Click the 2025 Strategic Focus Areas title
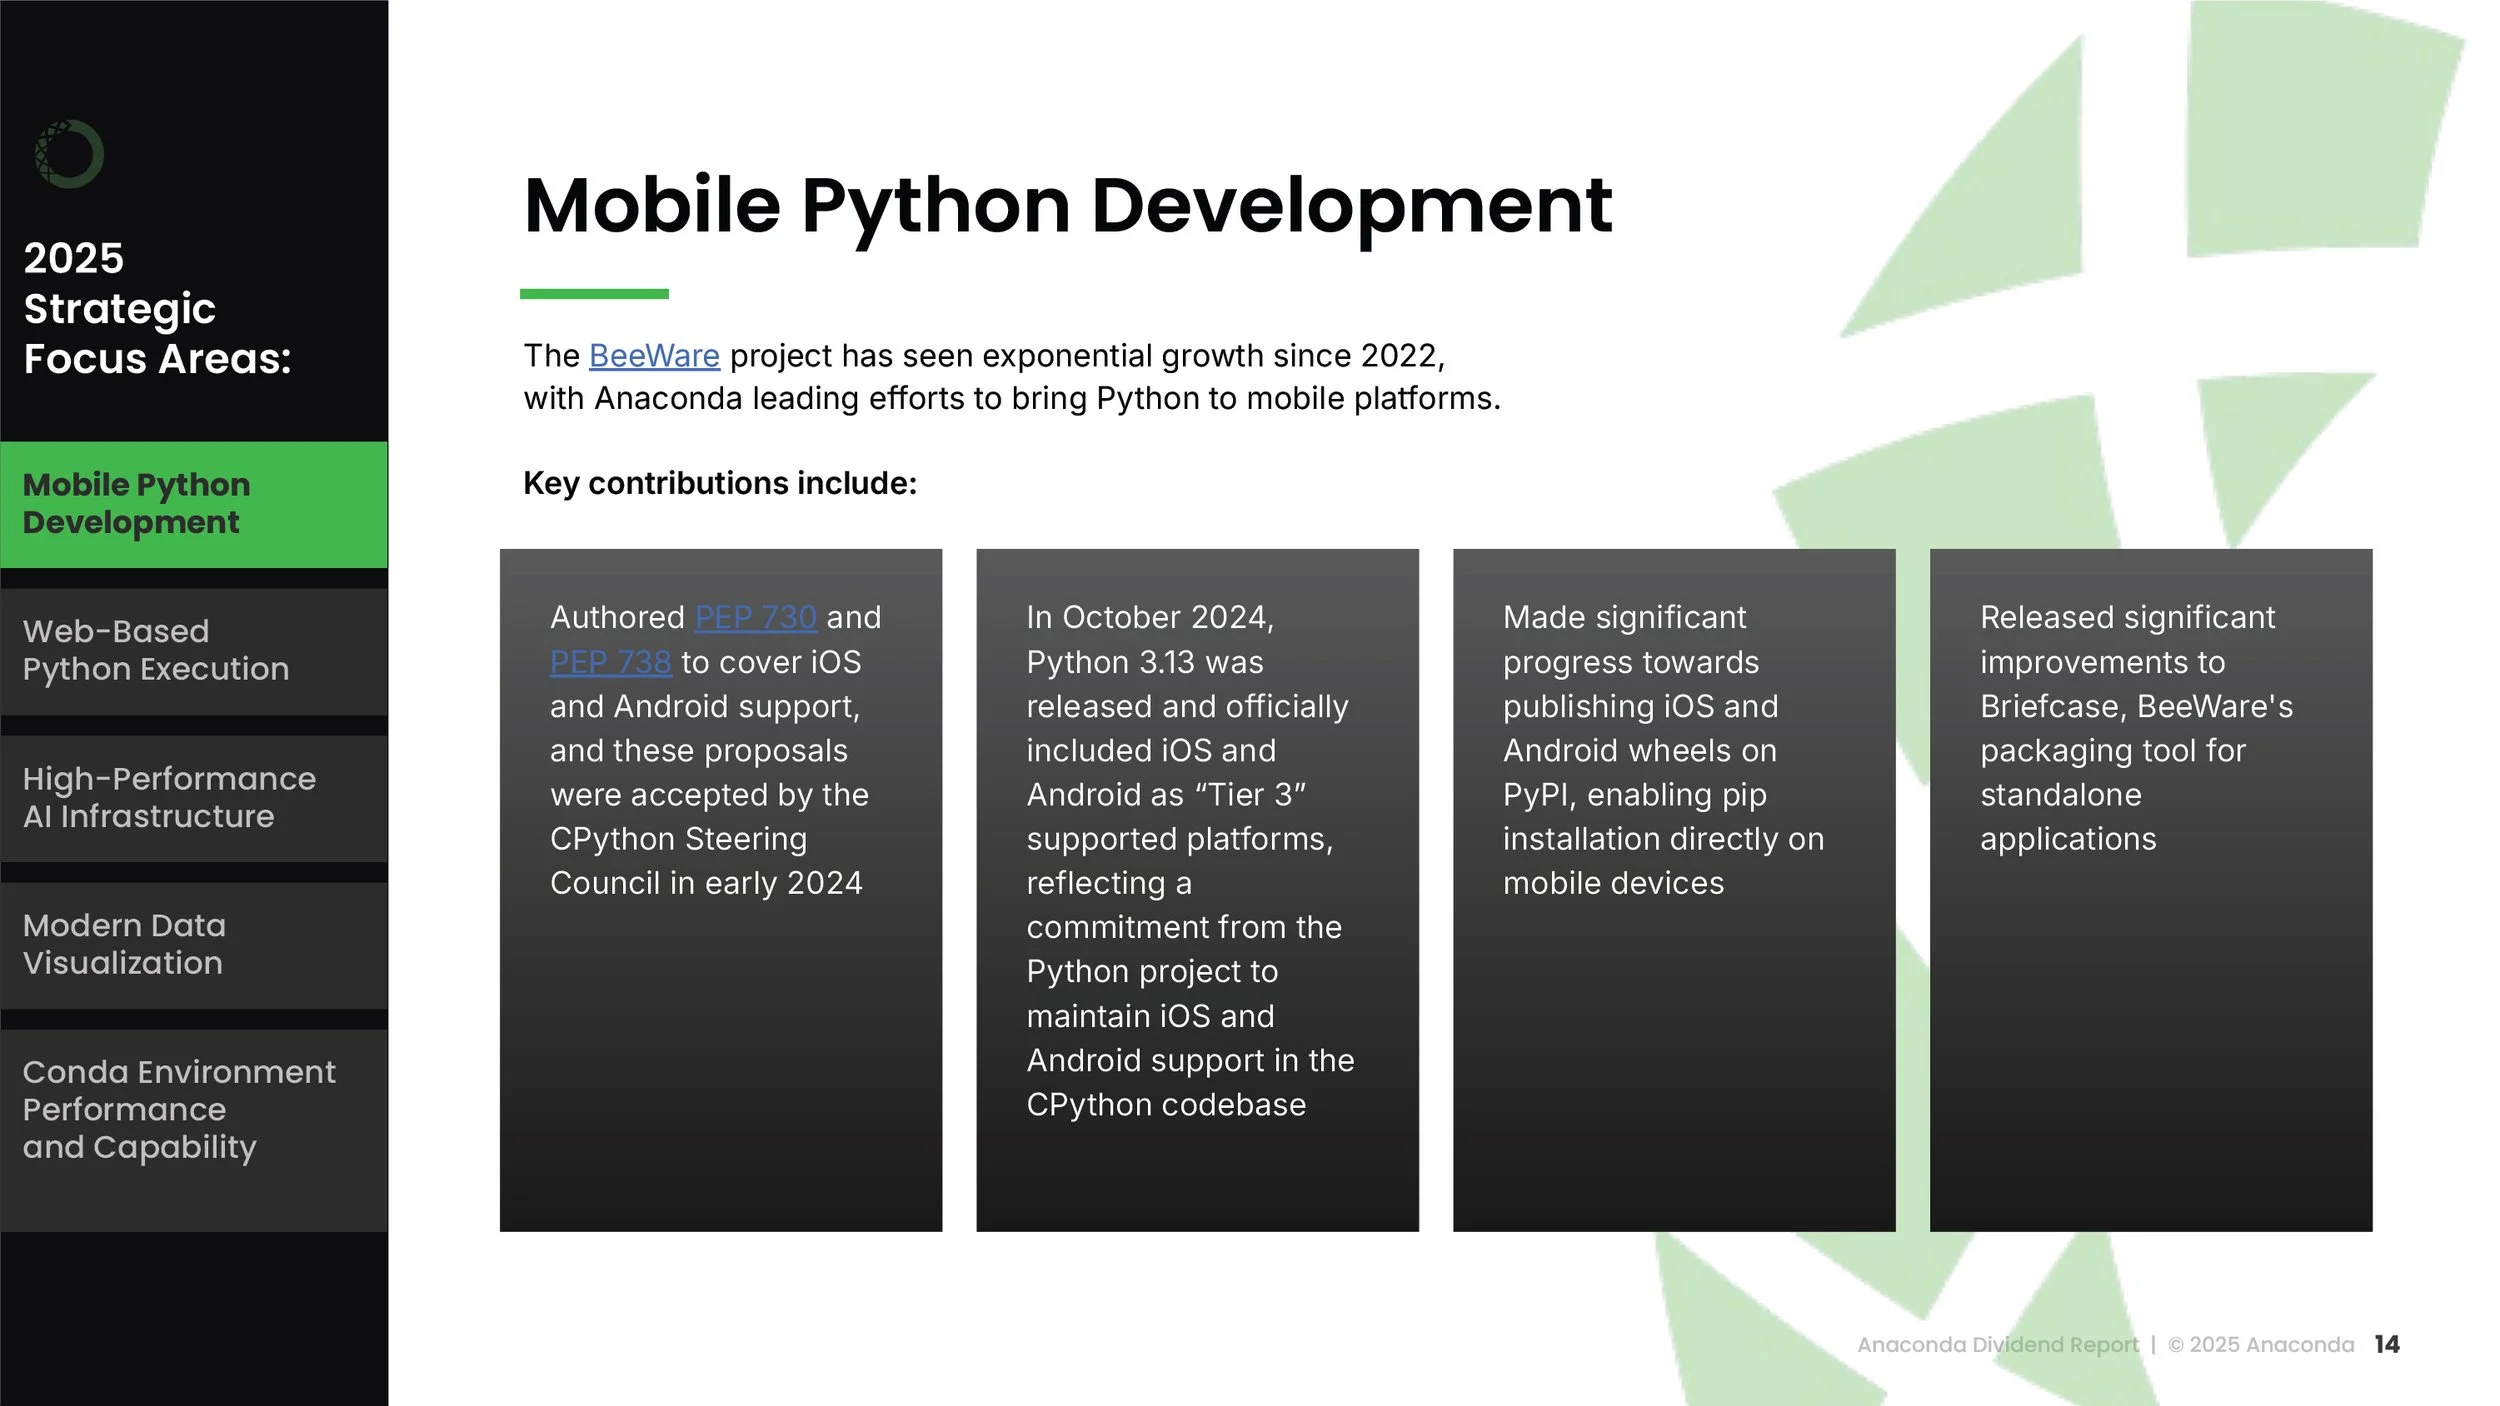Image resolution: width=2500 pixels, height=1406 pixels. (157, 308)
